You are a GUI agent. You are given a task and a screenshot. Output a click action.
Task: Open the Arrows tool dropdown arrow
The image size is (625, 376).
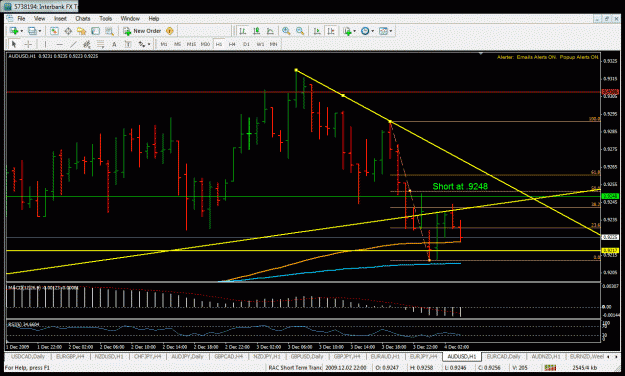click(149, 44)
